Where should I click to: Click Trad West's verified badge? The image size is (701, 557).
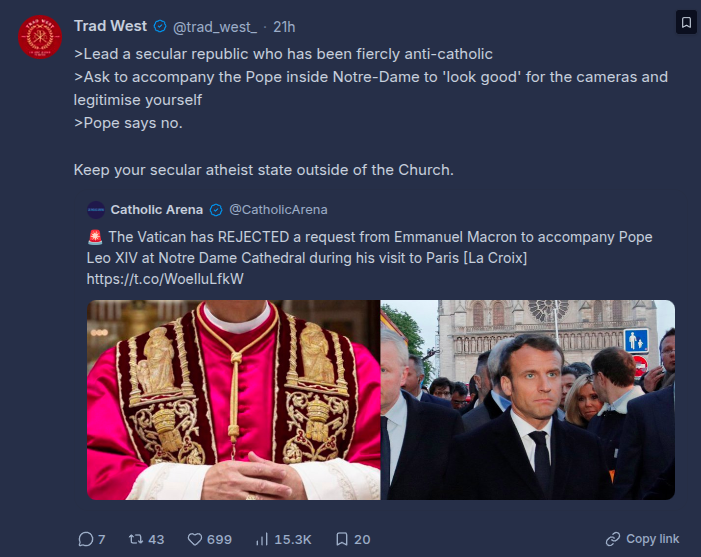(160, 26)
